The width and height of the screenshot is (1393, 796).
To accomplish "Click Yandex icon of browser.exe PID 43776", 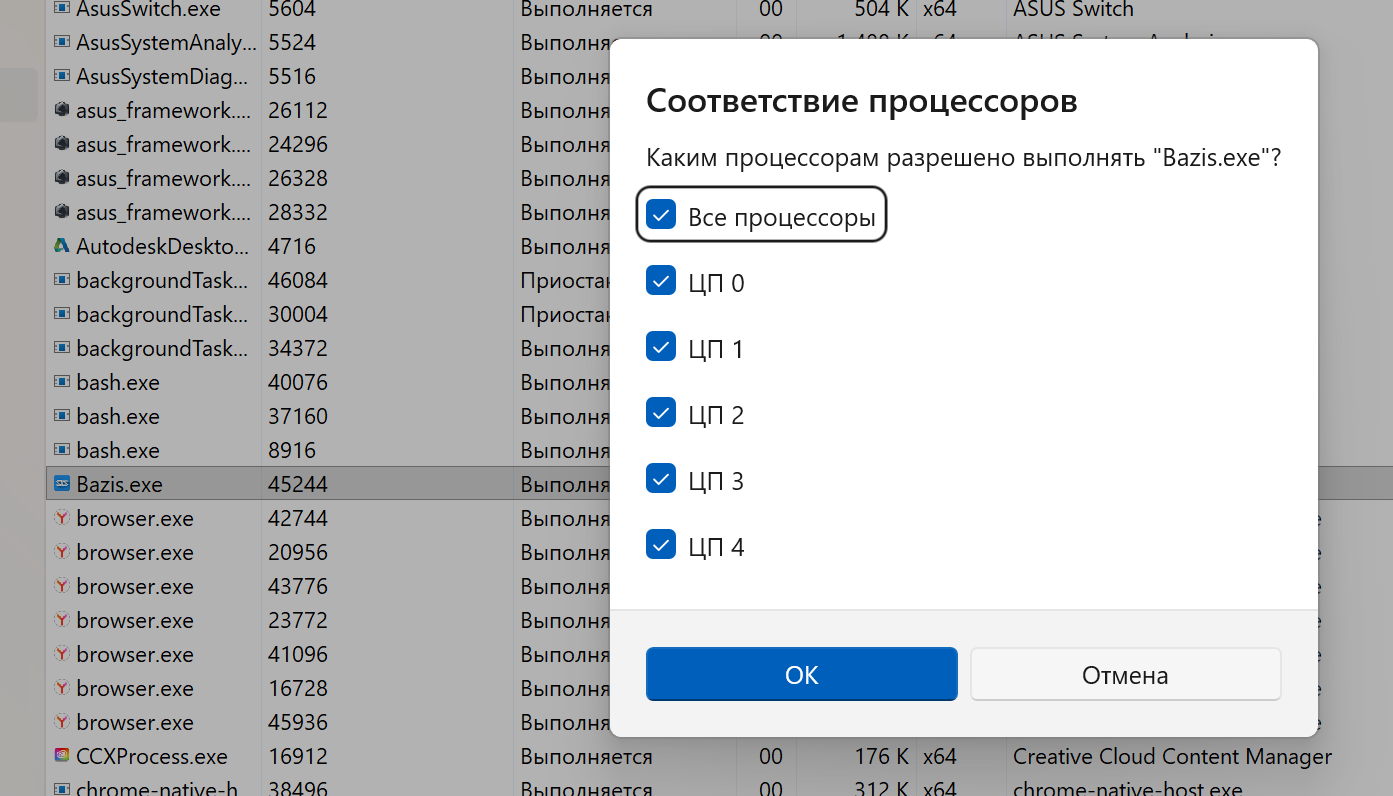I will [x=61, y=586].
